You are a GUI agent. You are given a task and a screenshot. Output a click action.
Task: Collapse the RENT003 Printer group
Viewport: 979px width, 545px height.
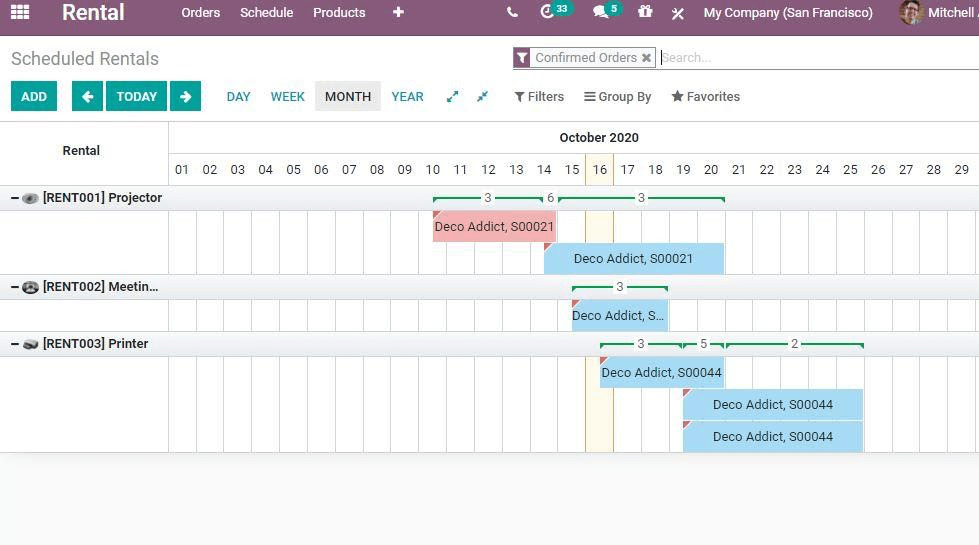[x=15, y=344]
